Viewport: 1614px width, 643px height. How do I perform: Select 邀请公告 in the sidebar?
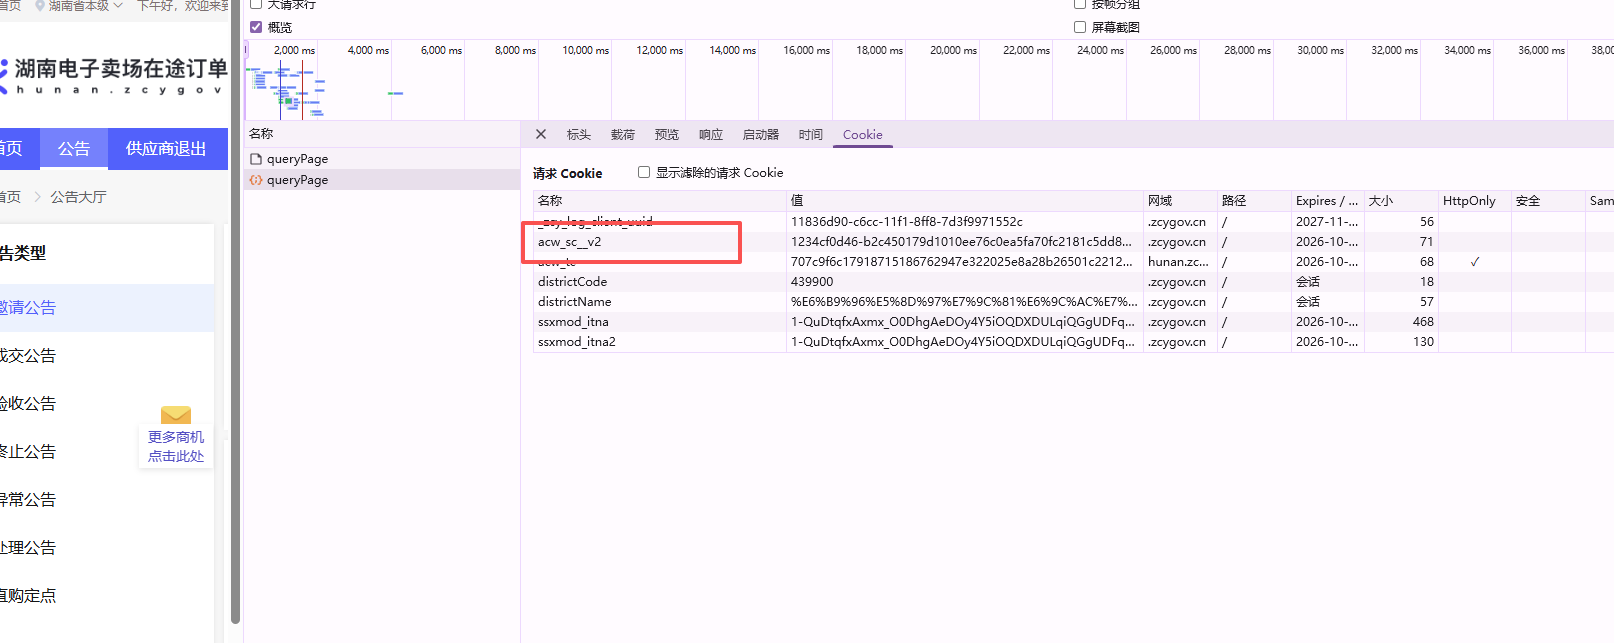(x=107, y=308)
